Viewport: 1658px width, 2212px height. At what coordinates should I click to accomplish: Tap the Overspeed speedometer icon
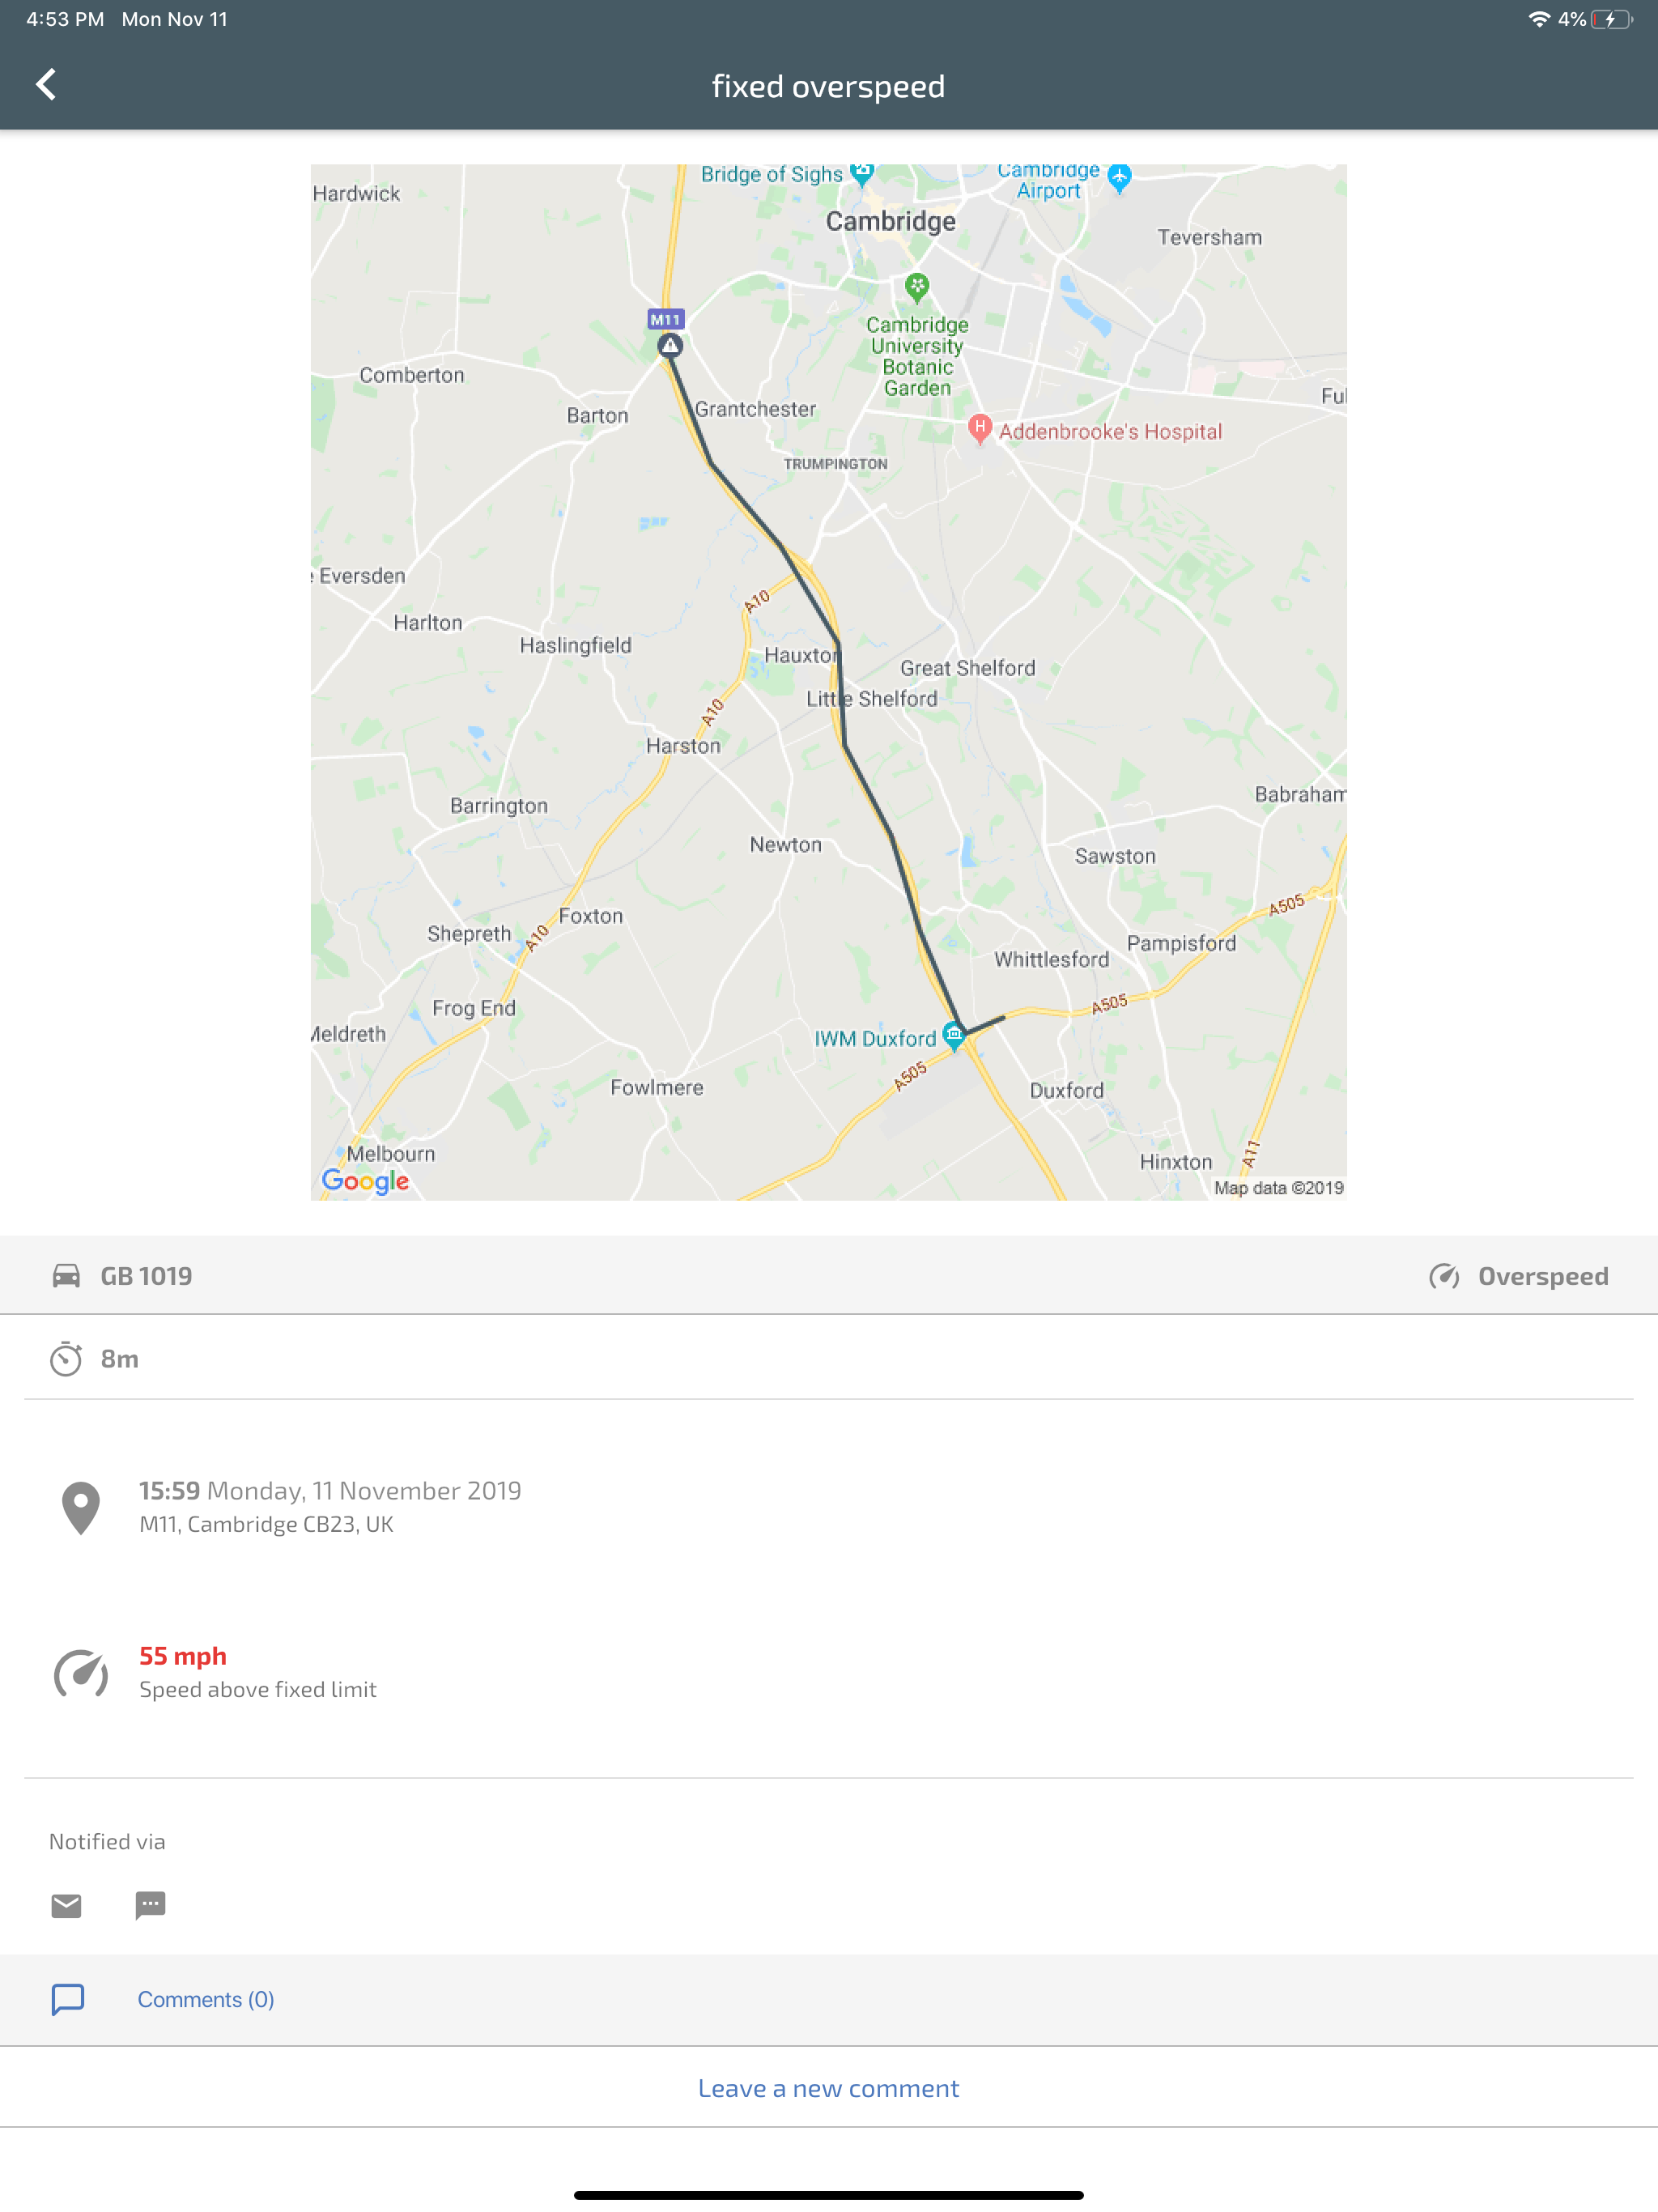pyautogui.click(x=1444, y=1276)
